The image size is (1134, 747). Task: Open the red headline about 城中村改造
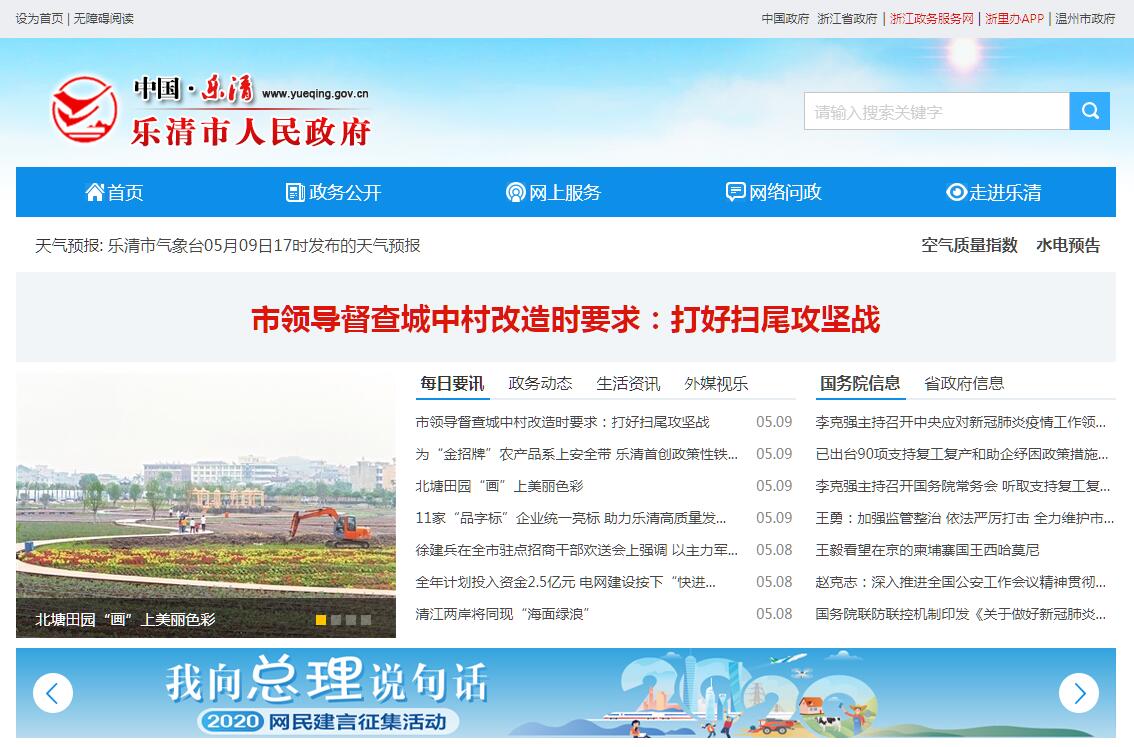pos(565,320)
